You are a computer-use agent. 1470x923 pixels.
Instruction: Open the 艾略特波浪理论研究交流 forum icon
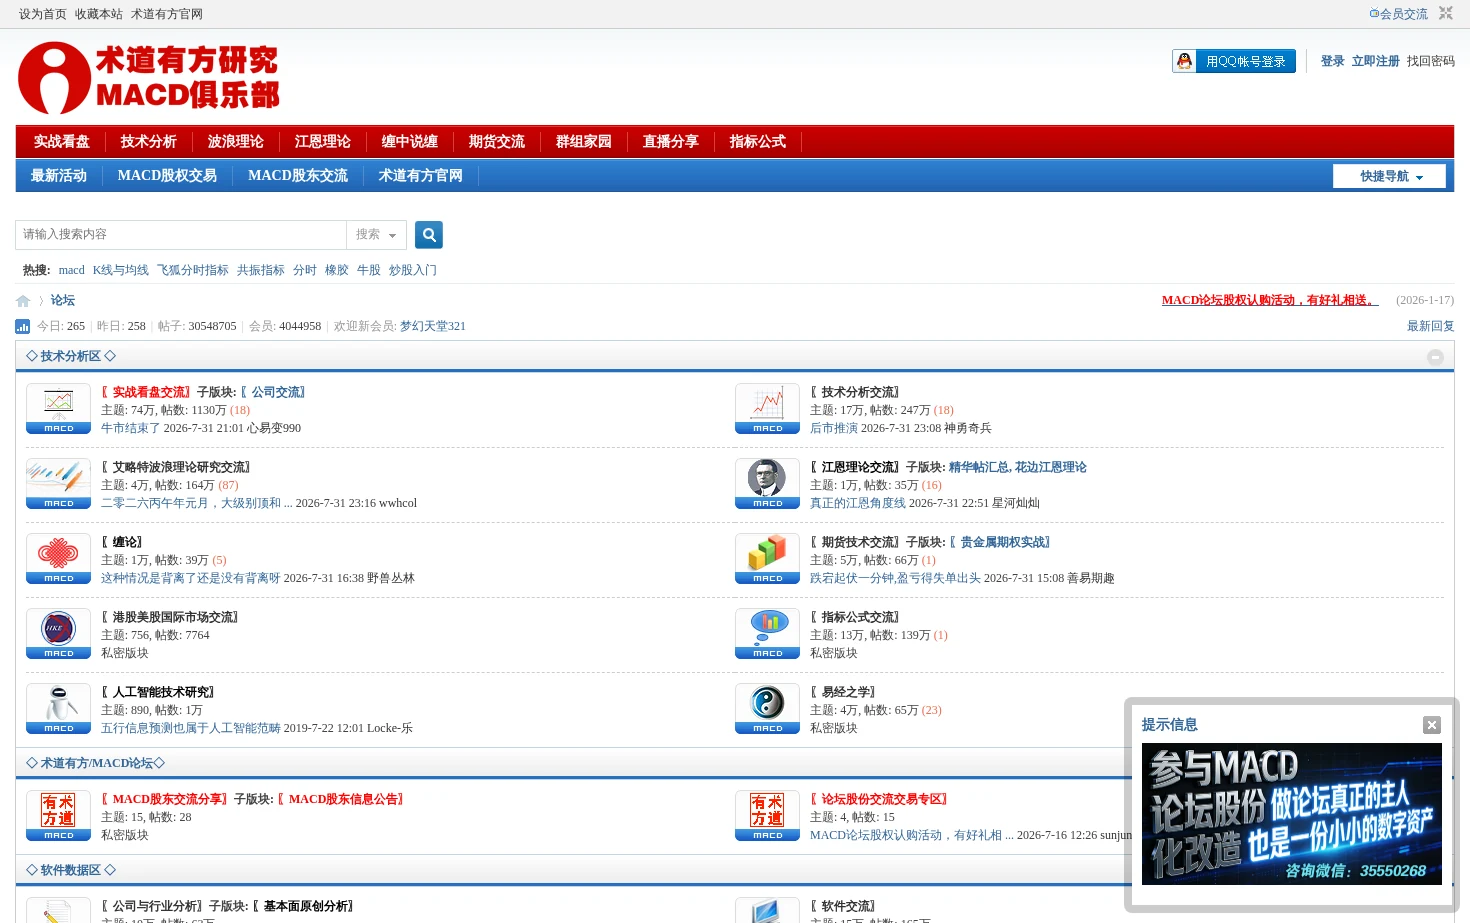[x=59, y=483]
